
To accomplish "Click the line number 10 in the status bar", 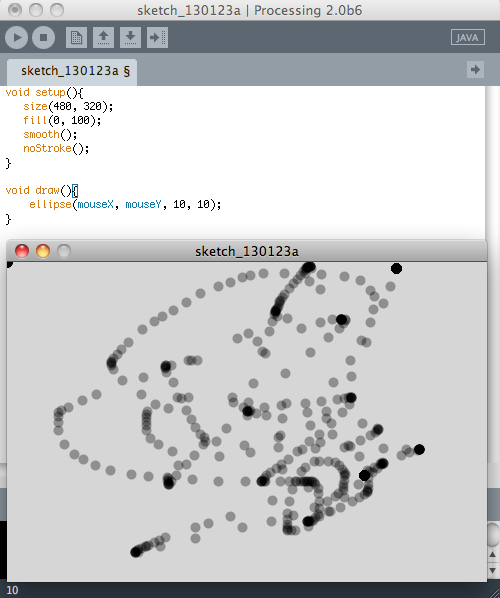I will pyautogui.click(x=12, y=590).
